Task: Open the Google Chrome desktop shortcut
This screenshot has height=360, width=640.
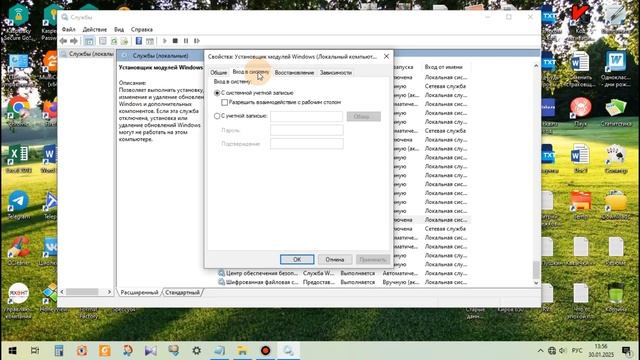Action: [x=18, y=111]
